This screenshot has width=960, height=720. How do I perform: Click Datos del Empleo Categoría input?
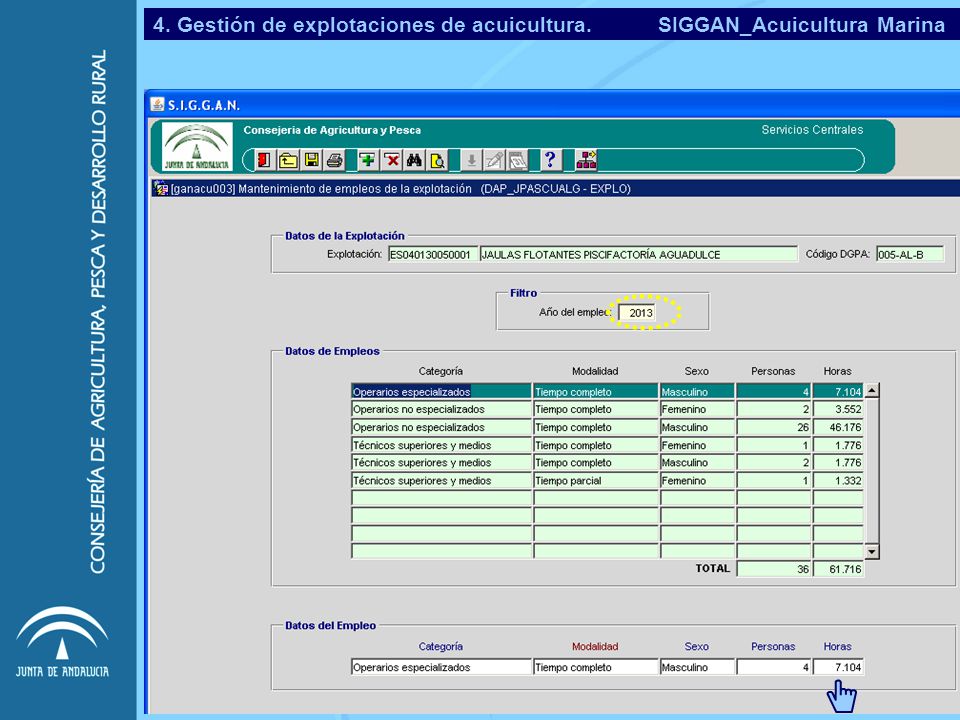point(441,667)
